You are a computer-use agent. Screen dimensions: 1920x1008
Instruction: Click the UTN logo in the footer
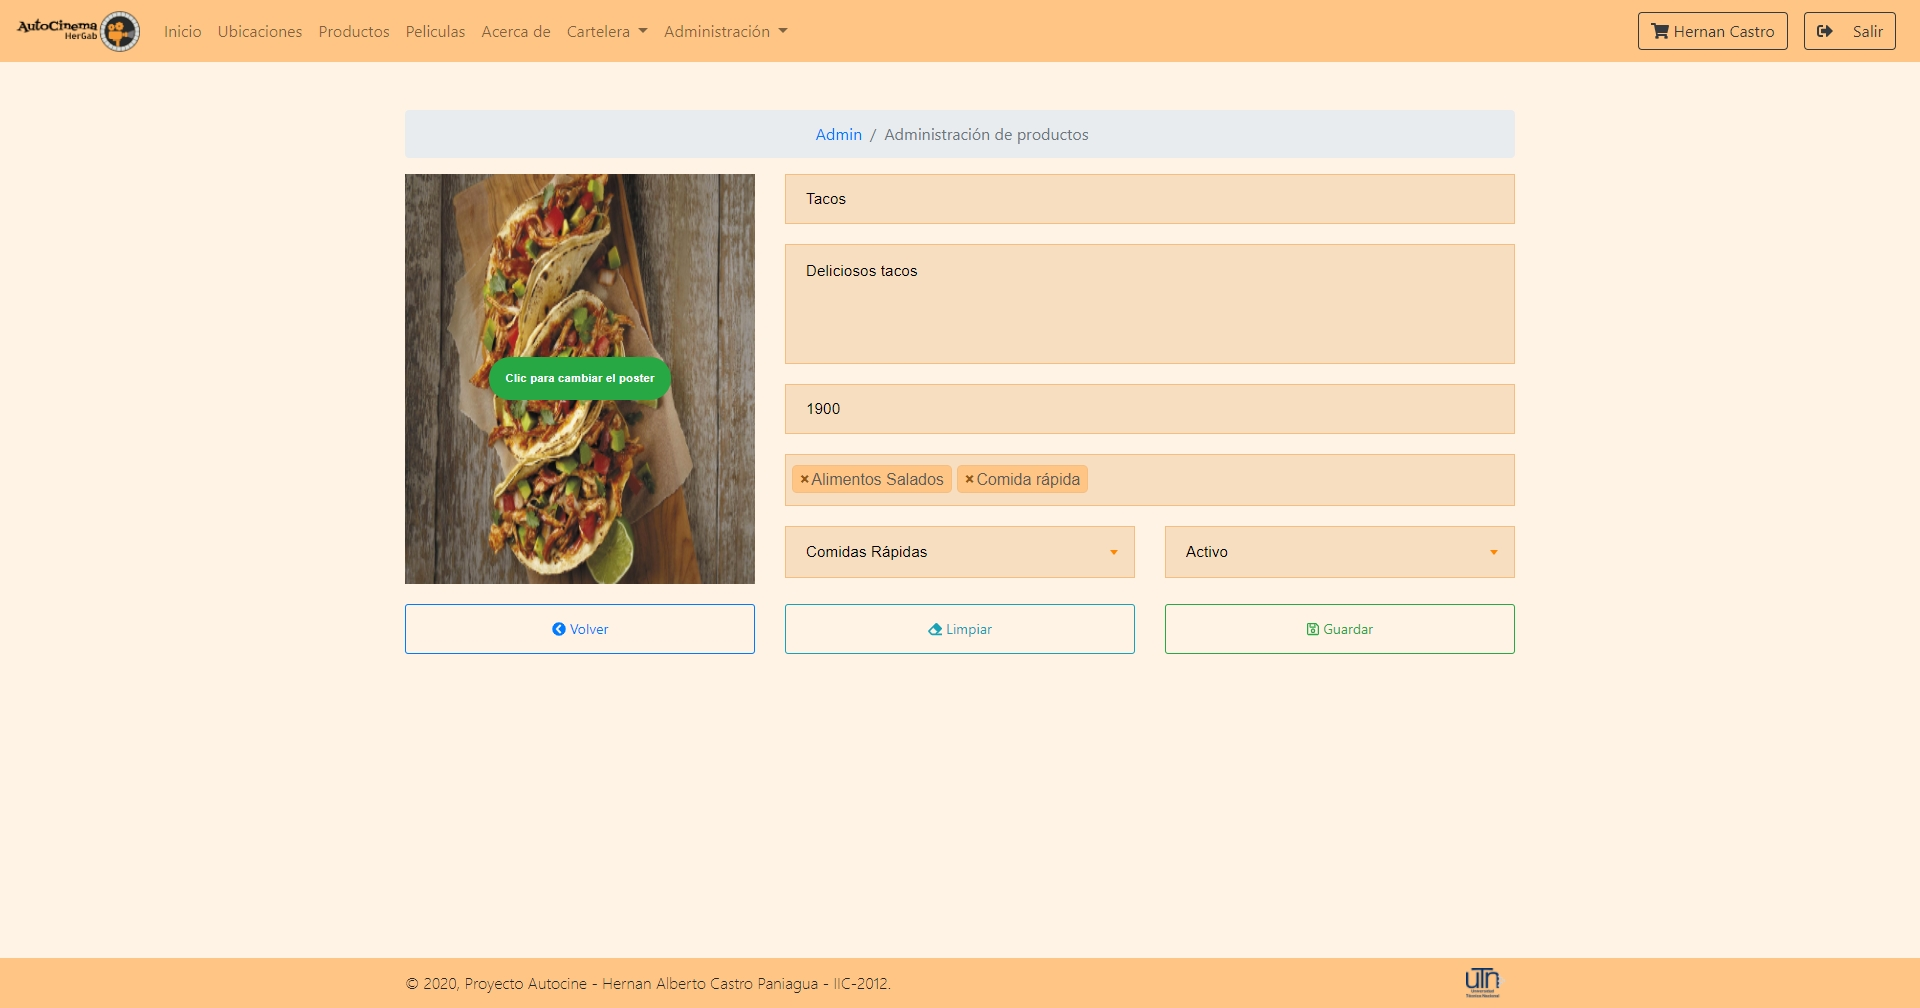point(1482,982)
